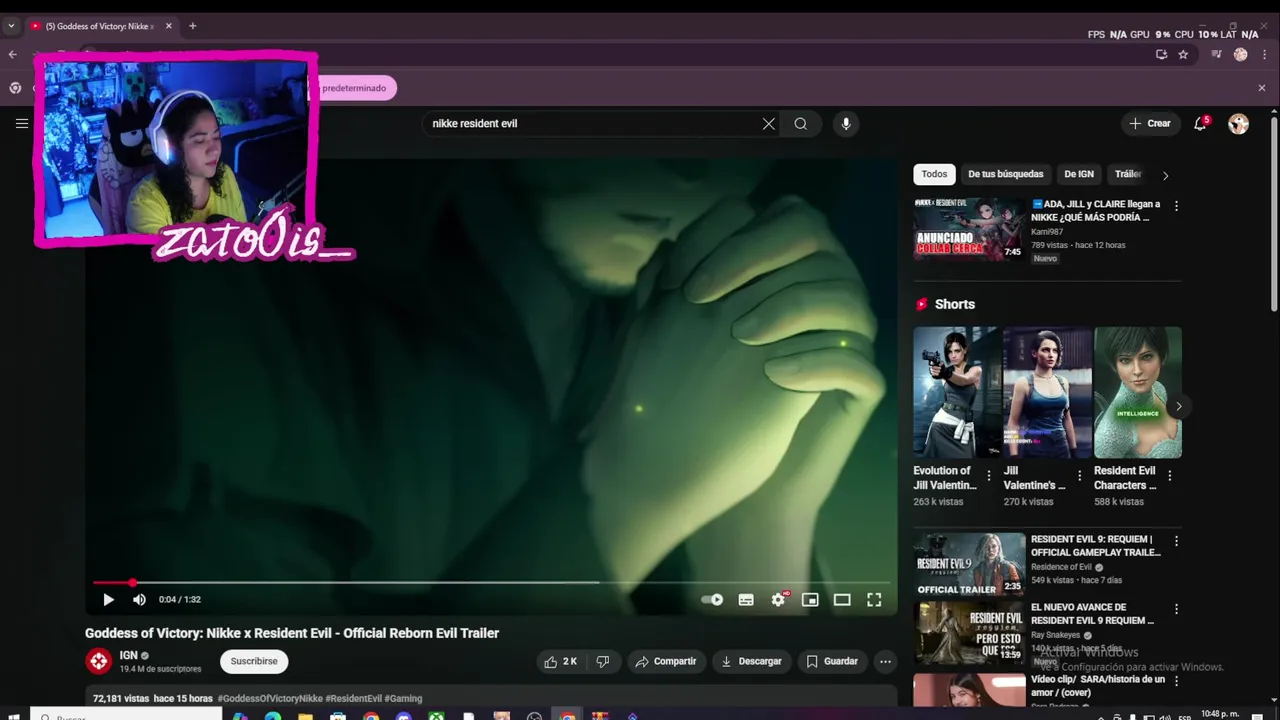
Task: Open 'ADA, JILL y CLAIRE' video thumbnail
Action: pos(969,229)
